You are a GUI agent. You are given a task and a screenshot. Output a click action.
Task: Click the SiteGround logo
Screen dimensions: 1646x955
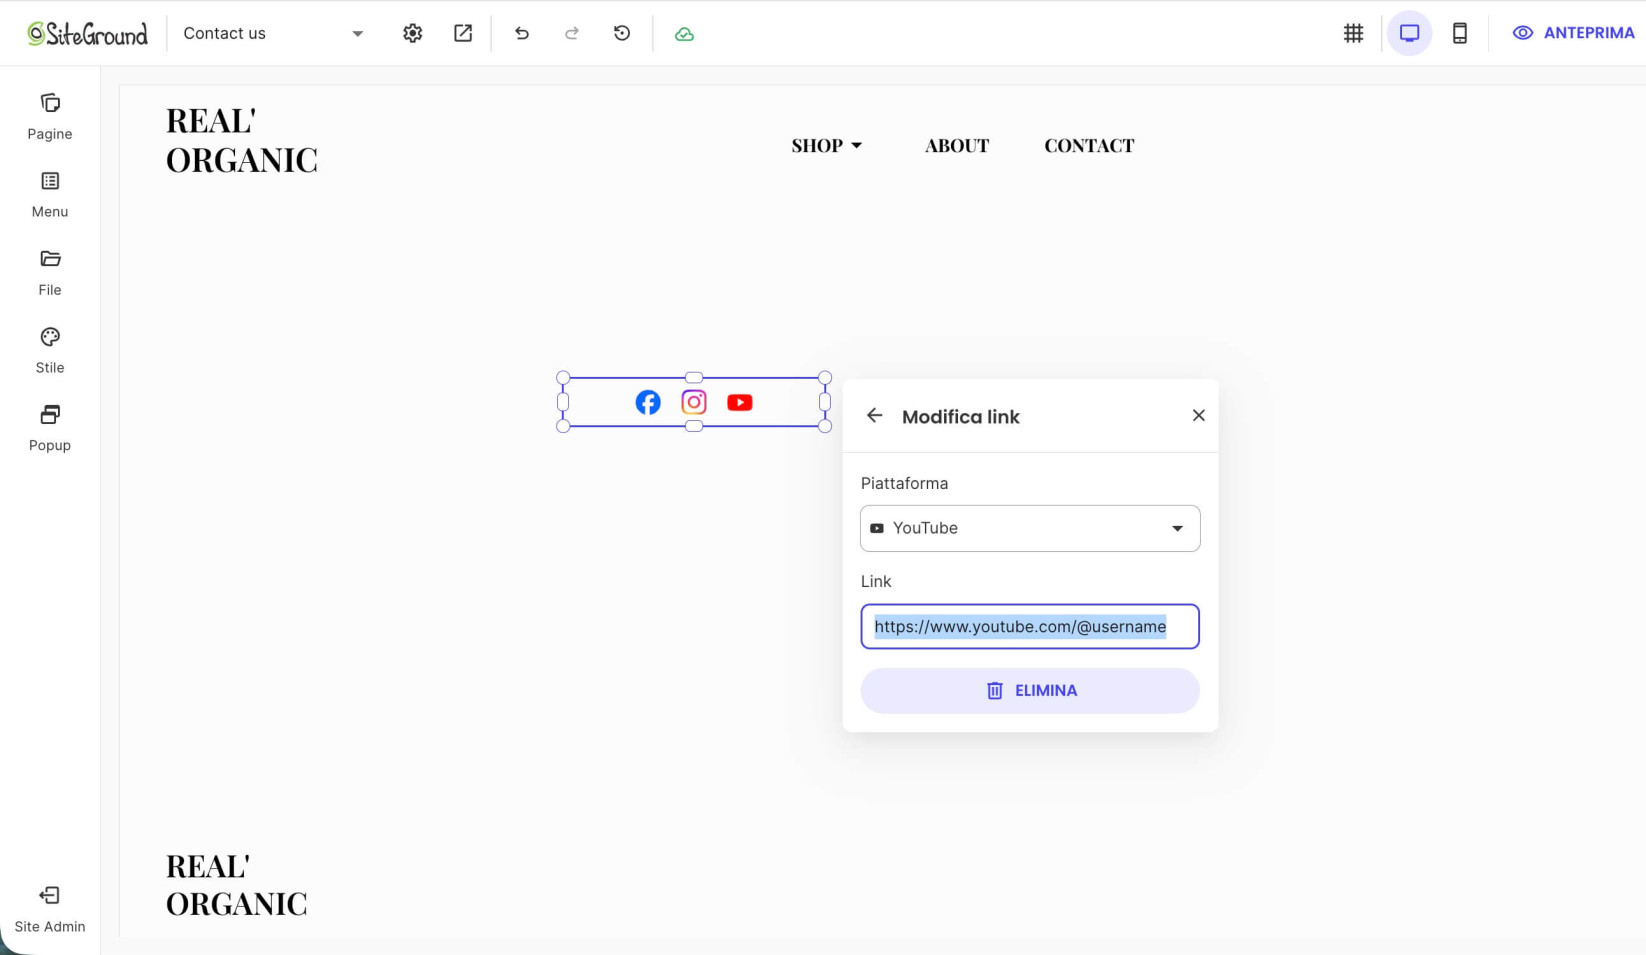(87, 34)
